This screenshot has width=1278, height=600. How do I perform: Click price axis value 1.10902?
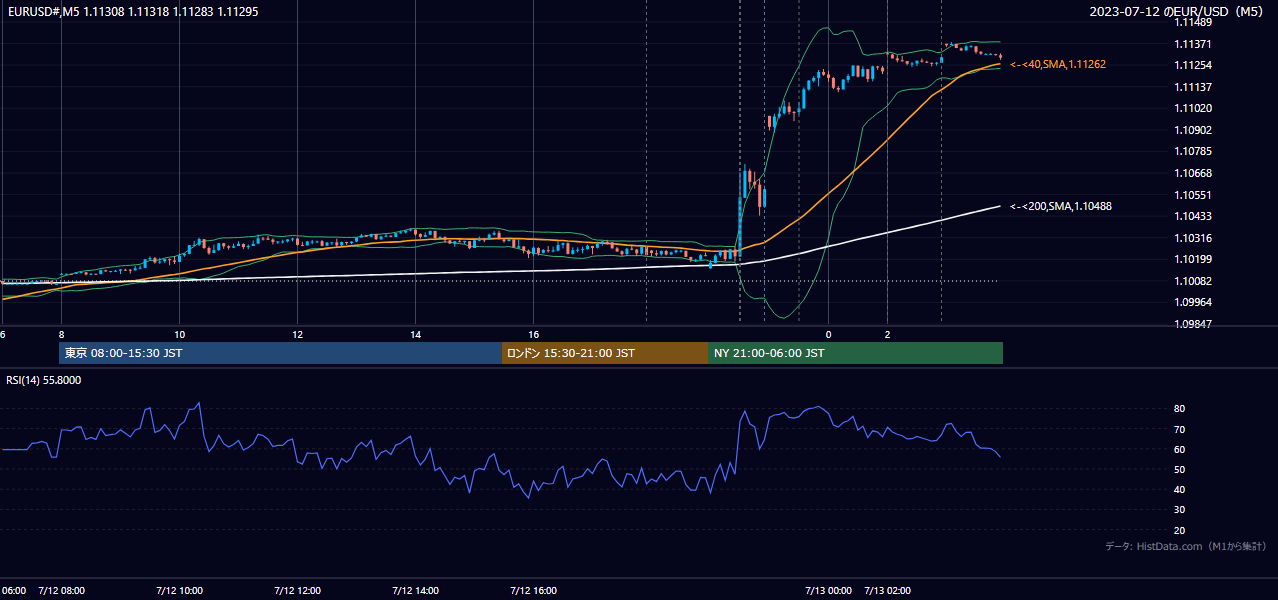[1193, 130]
